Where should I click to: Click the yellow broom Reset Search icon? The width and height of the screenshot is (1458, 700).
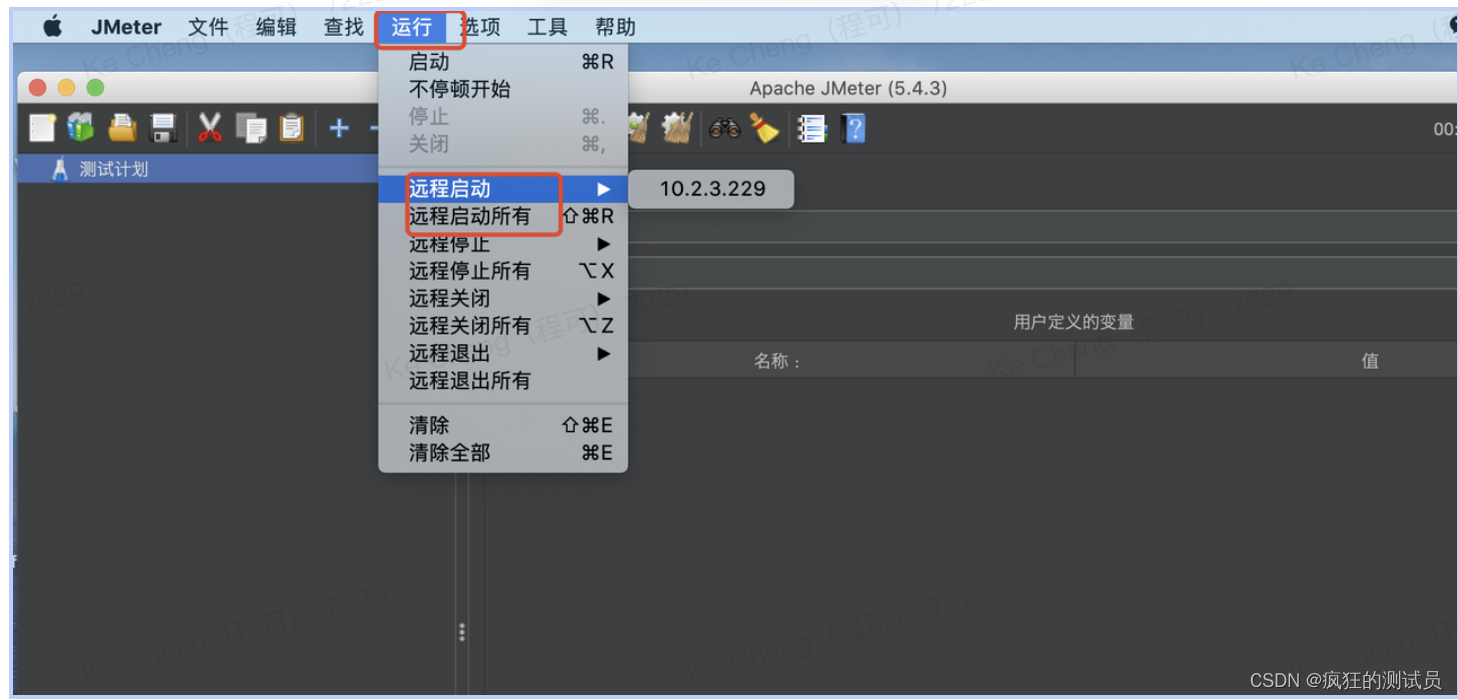click(765, 128)
